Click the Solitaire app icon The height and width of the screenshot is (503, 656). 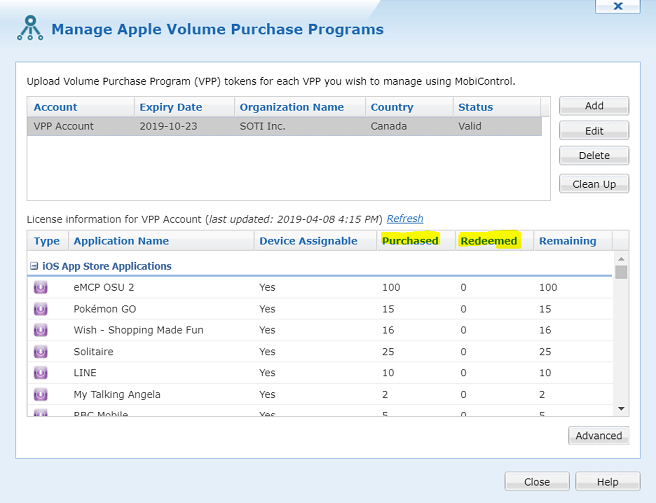41,352
